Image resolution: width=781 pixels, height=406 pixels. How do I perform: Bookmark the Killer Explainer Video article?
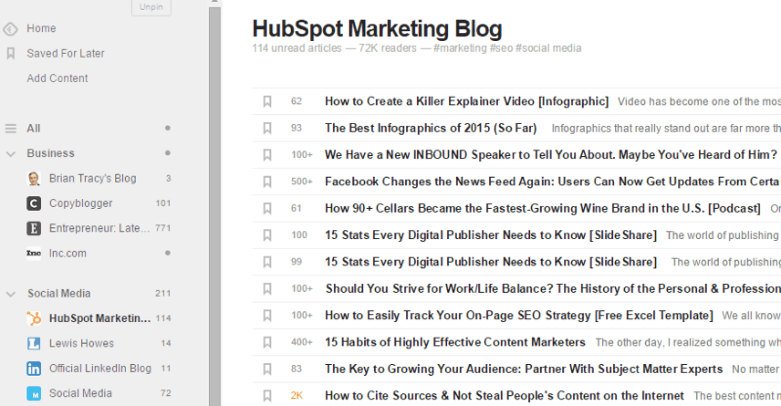tap(267, 102)
